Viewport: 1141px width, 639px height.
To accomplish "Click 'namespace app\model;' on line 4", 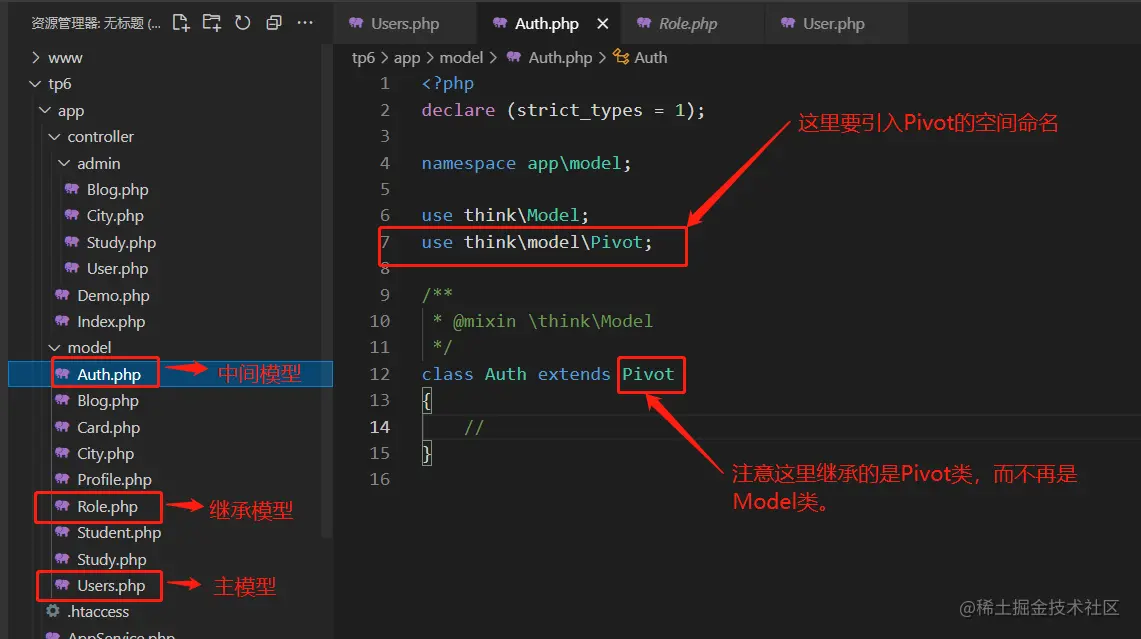I will click(526, 163).
